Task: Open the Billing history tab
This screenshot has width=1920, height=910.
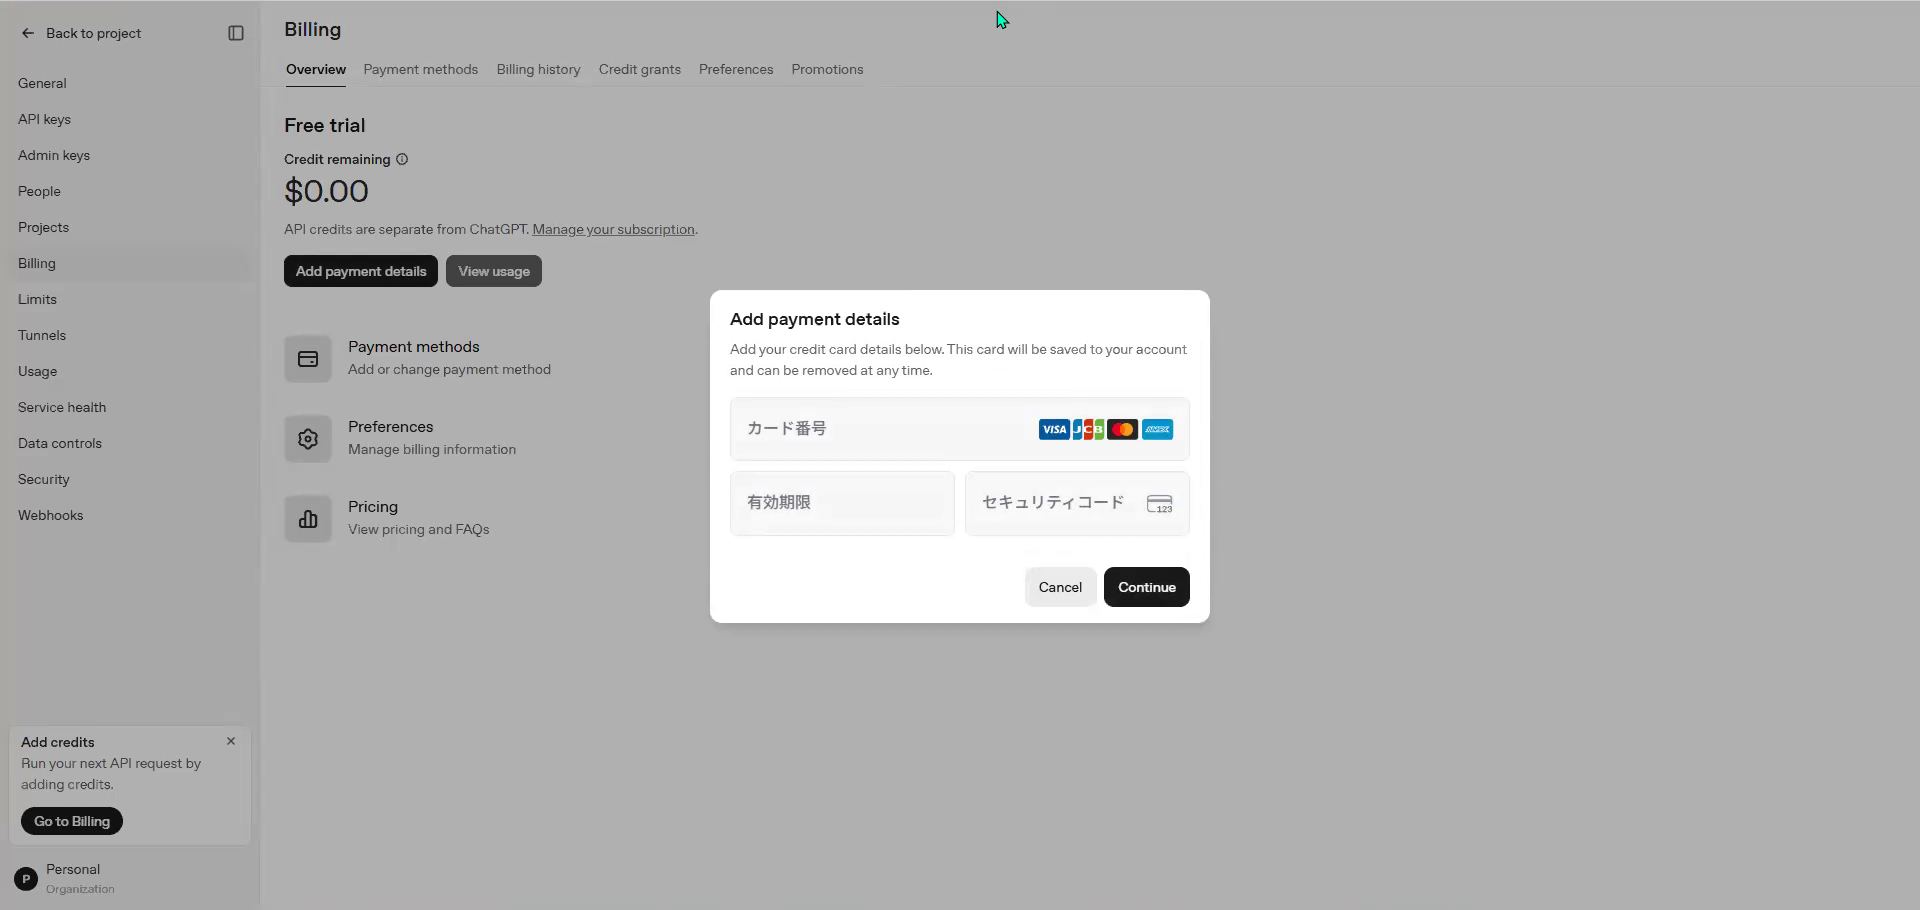Action: [x=538, y=69]
